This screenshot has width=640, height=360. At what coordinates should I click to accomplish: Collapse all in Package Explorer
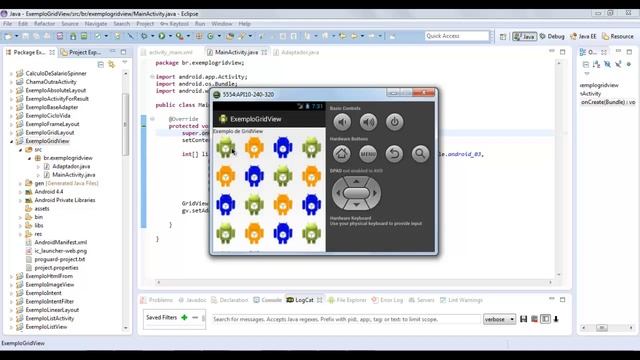pos(100,64)
